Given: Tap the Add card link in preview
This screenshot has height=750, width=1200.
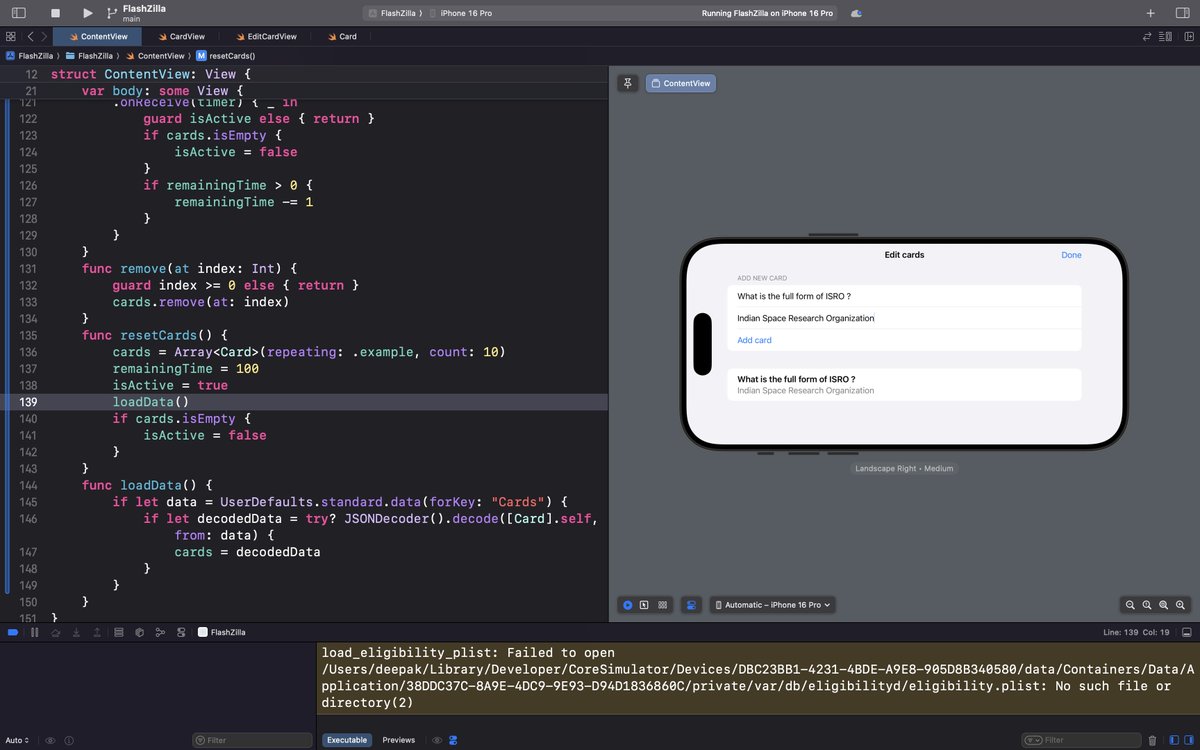Looking at the screenshot, I should (754, 340).
